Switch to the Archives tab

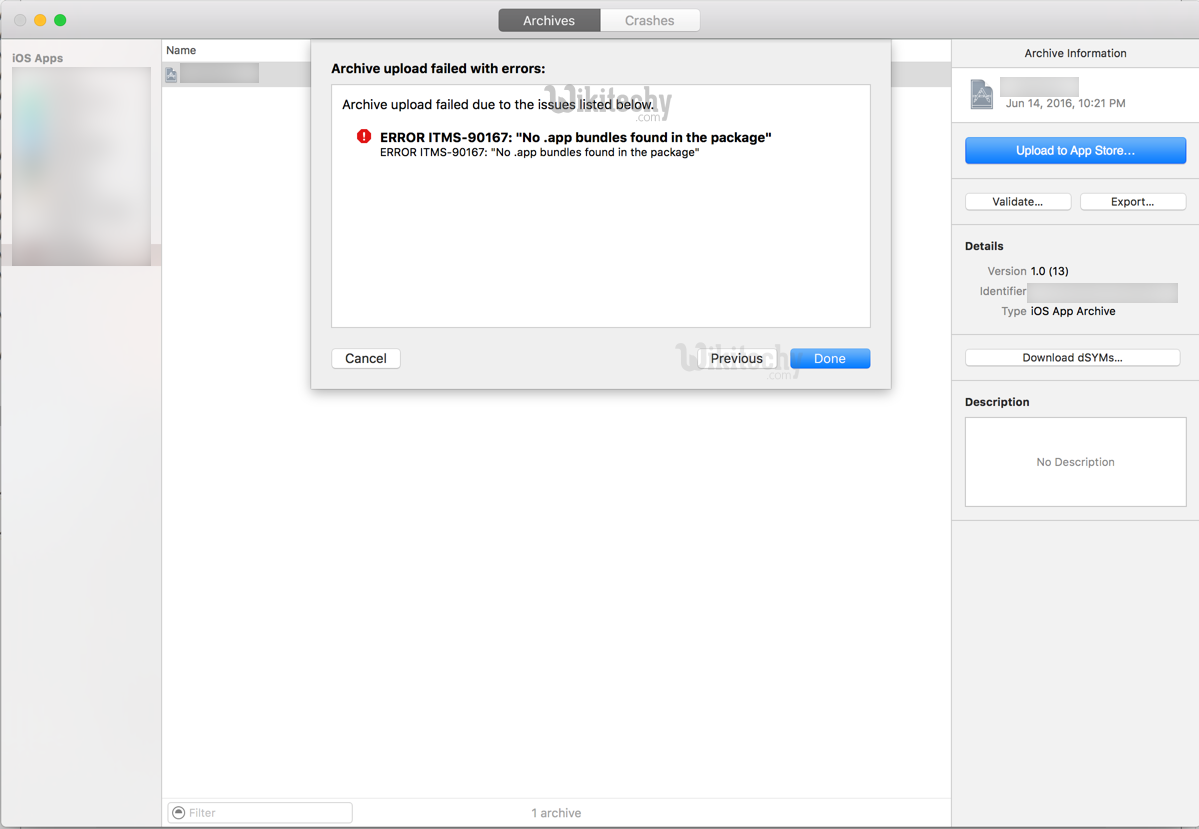click(549, 20)
